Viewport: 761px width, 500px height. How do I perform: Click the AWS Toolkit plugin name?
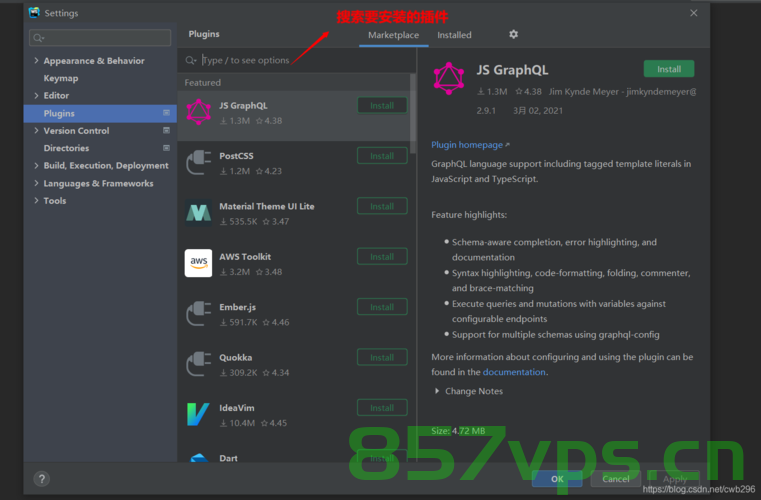pyautogui.click(x=245, y=256)
